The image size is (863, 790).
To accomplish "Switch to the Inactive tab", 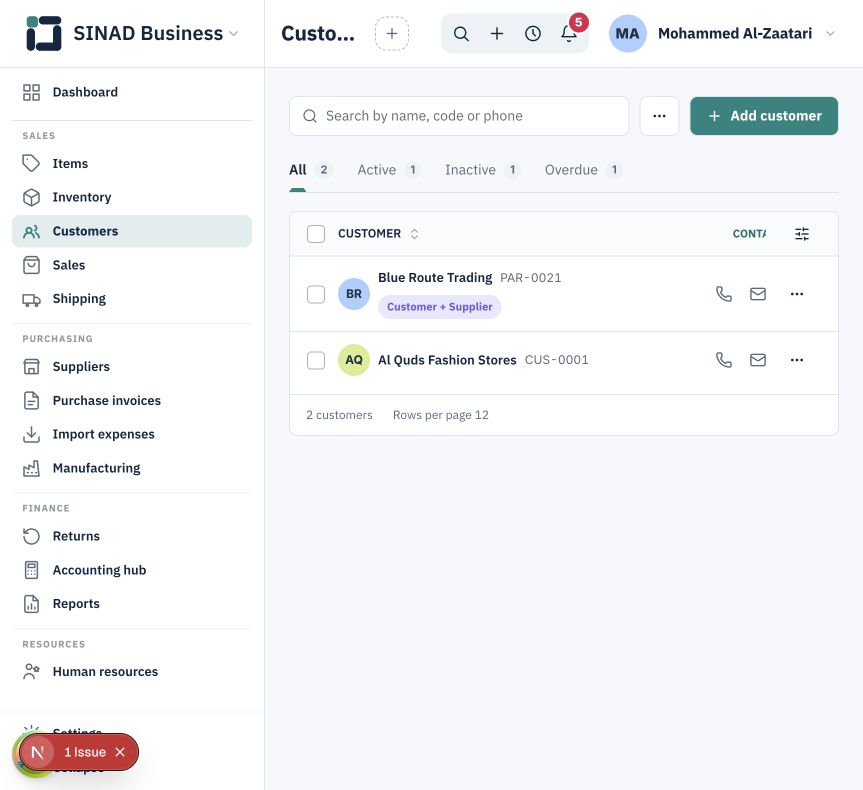I will click(482, 170).
